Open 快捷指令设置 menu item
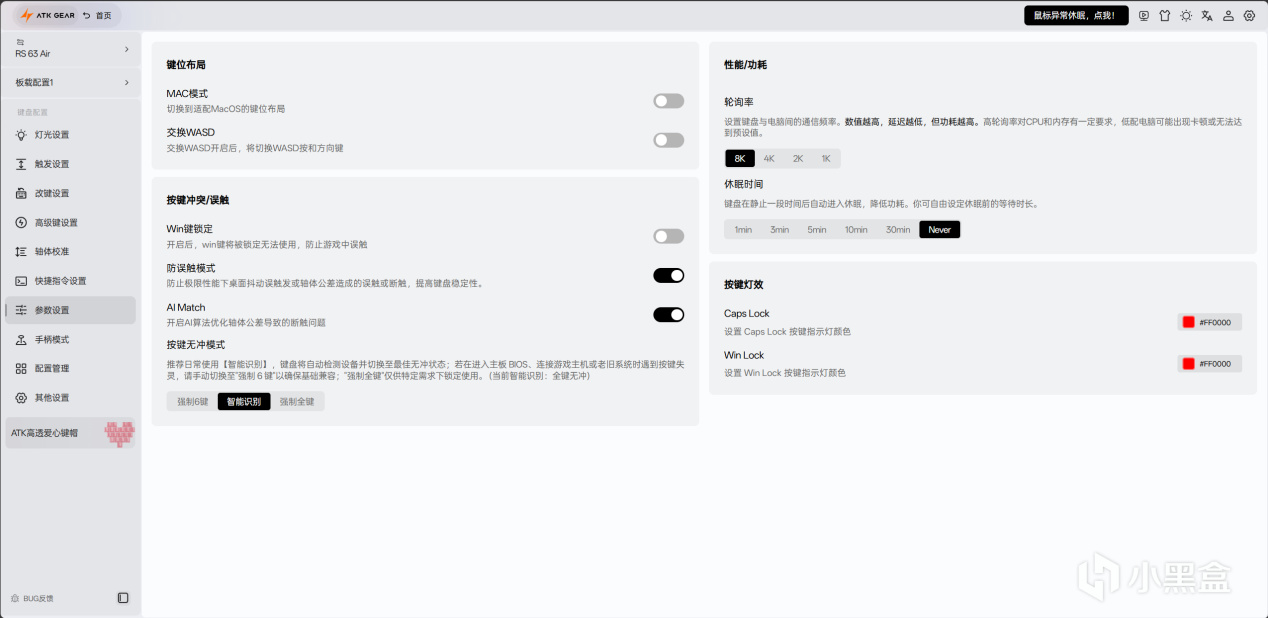Image resolution: width=1268 pixels, height=618 pixels. [70, 281]
